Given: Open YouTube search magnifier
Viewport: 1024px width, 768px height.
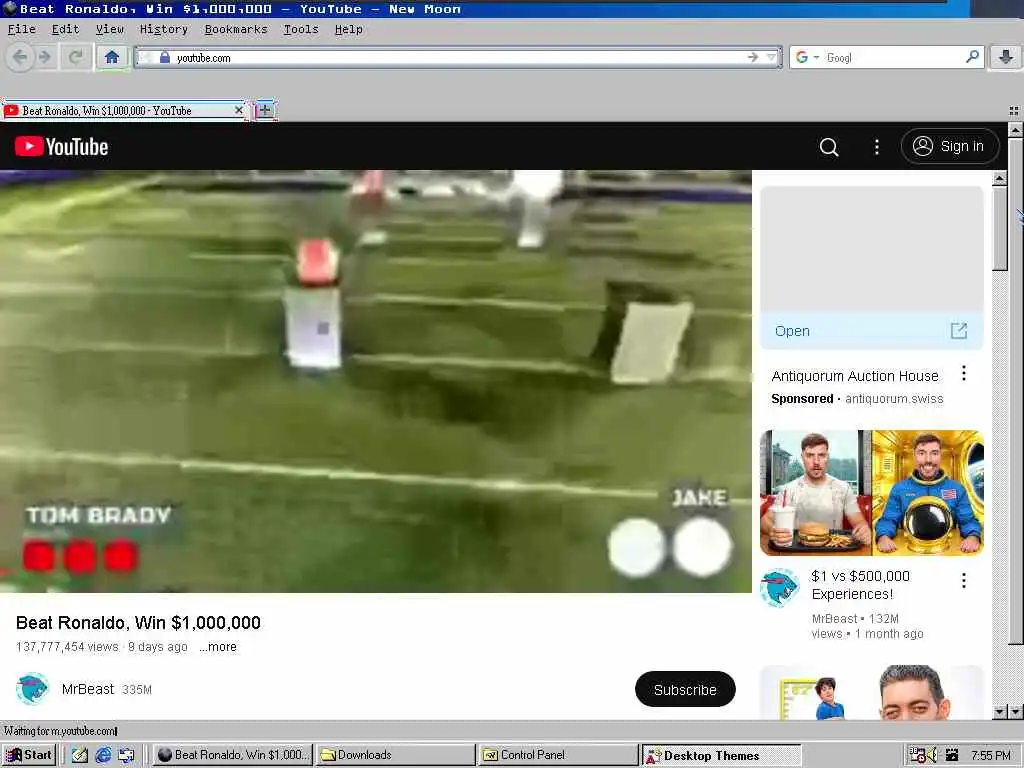Looking at the screenshot, I should coord(829,147).
